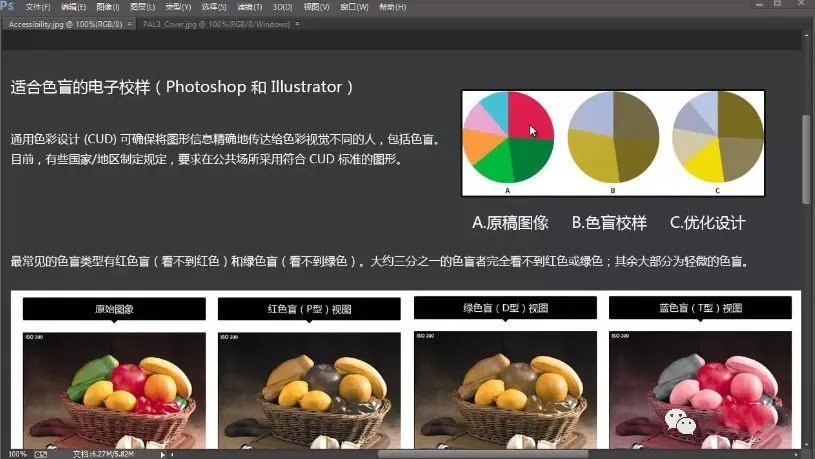Click the original fruit basket image (原始图象)
815x459 pixels.
pos(114,390)
